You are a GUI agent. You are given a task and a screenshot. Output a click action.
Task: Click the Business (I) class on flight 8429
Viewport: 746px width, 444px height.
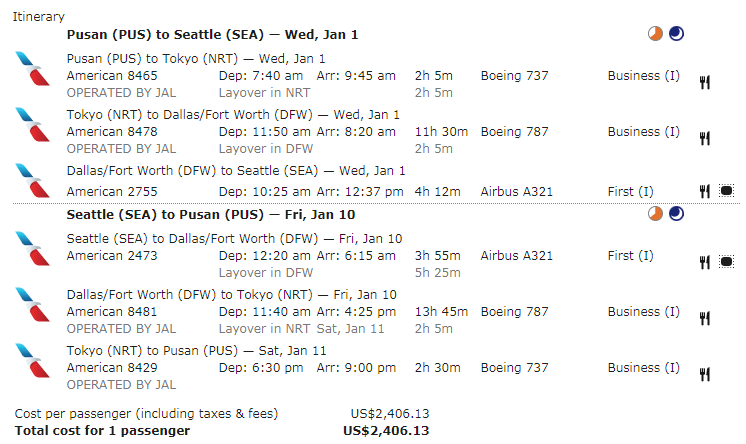pos(644,368)
